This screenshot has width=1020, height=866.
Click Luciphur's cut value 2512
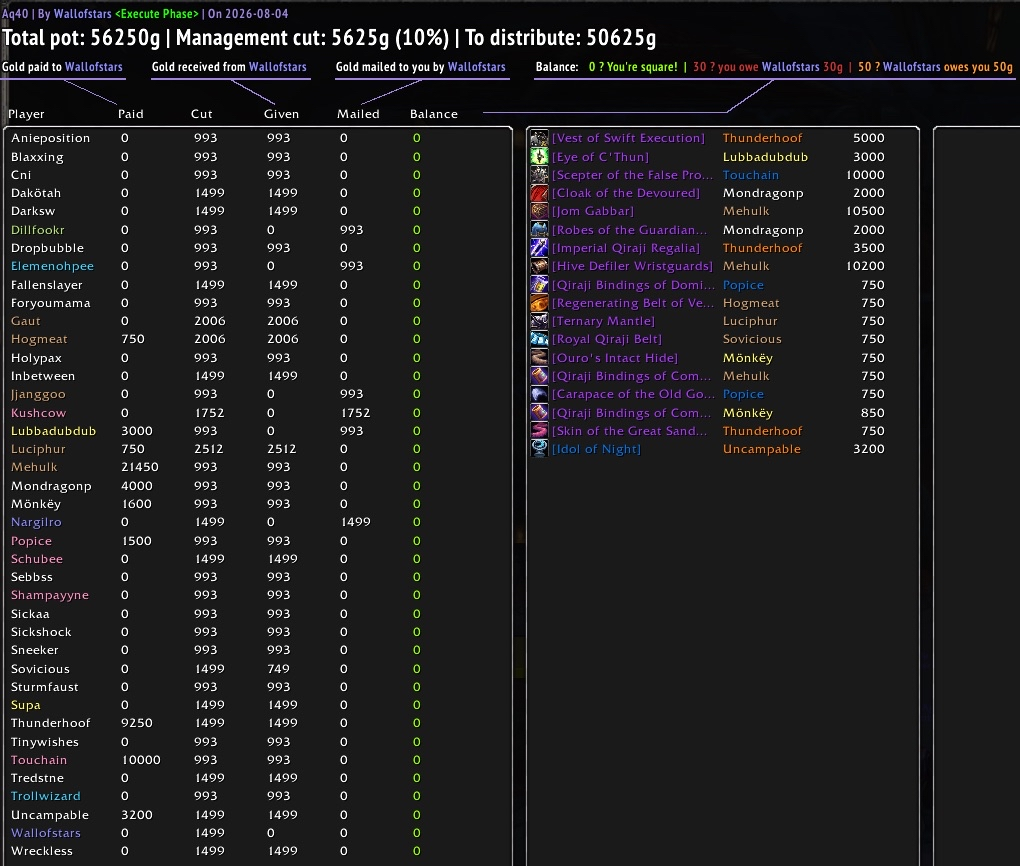(209, 449)
